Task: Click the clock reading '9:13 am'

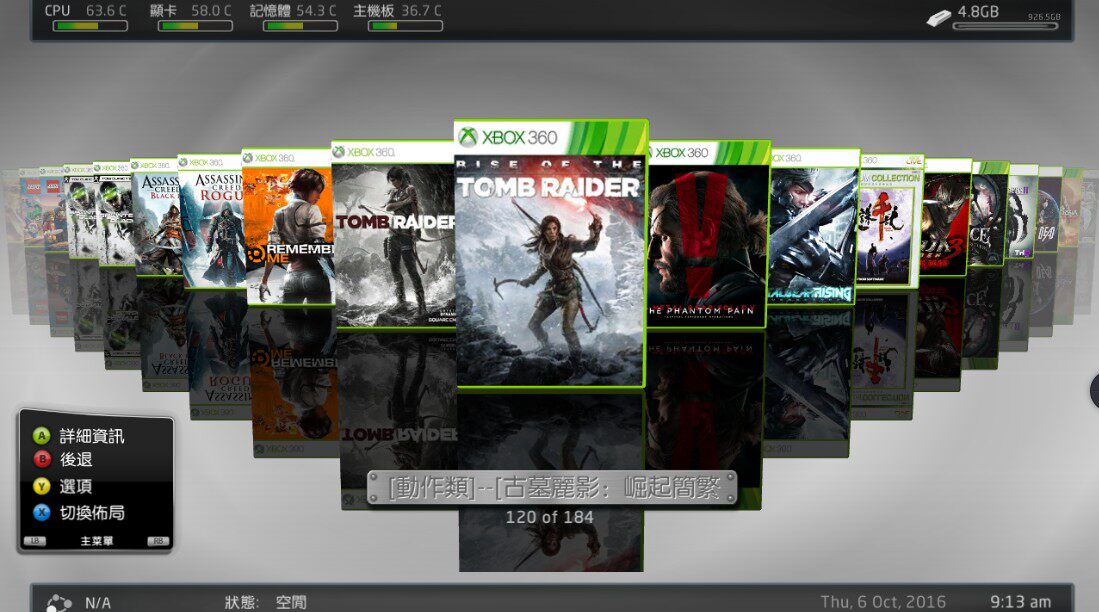Action: 1020,602
